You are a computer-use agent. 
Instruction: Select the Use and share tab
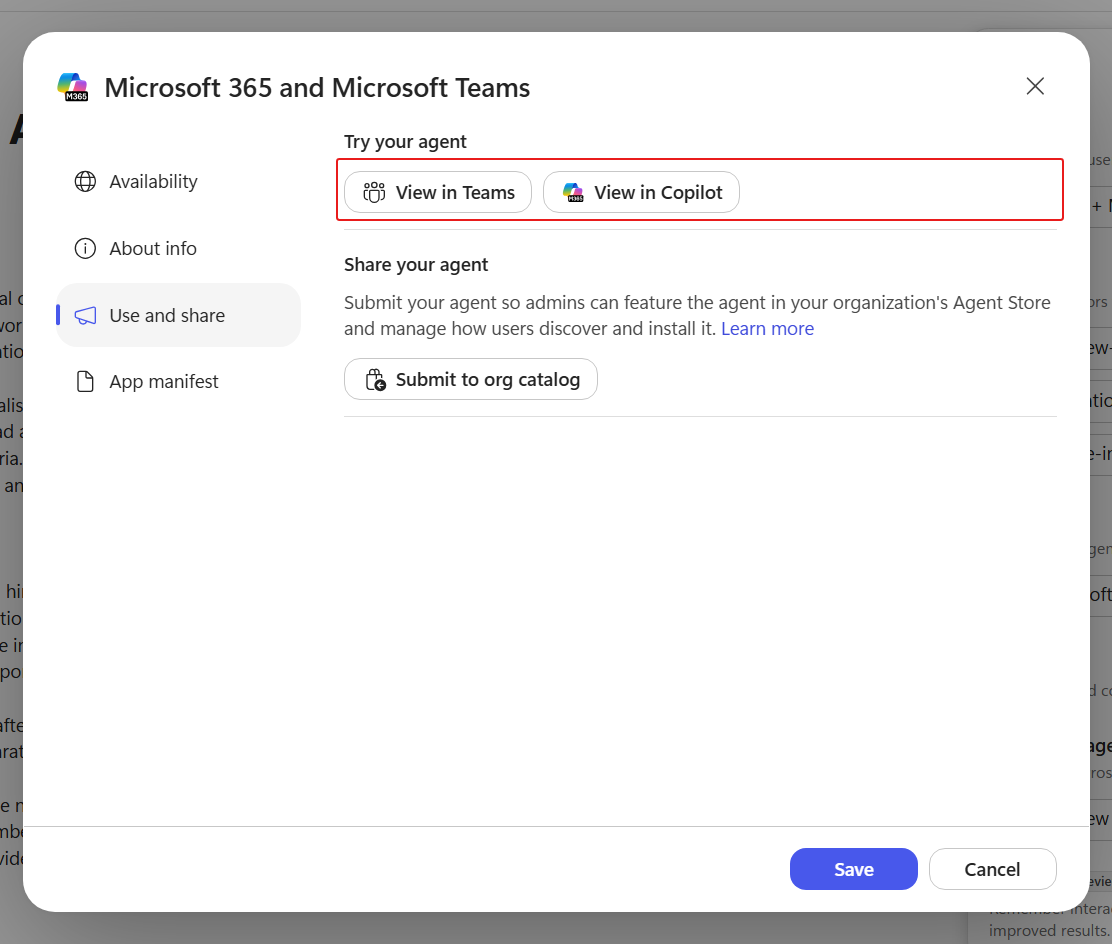coord(178,315)
